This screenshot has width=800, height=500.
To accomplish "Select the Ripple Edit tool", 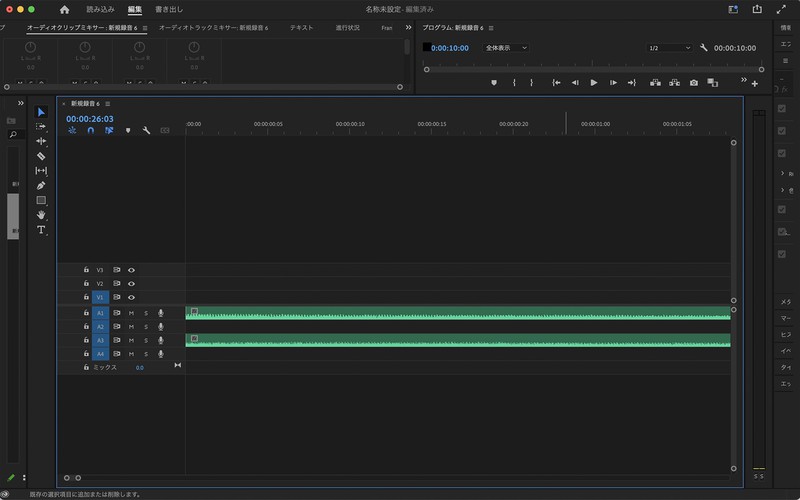I will point(41,141).
